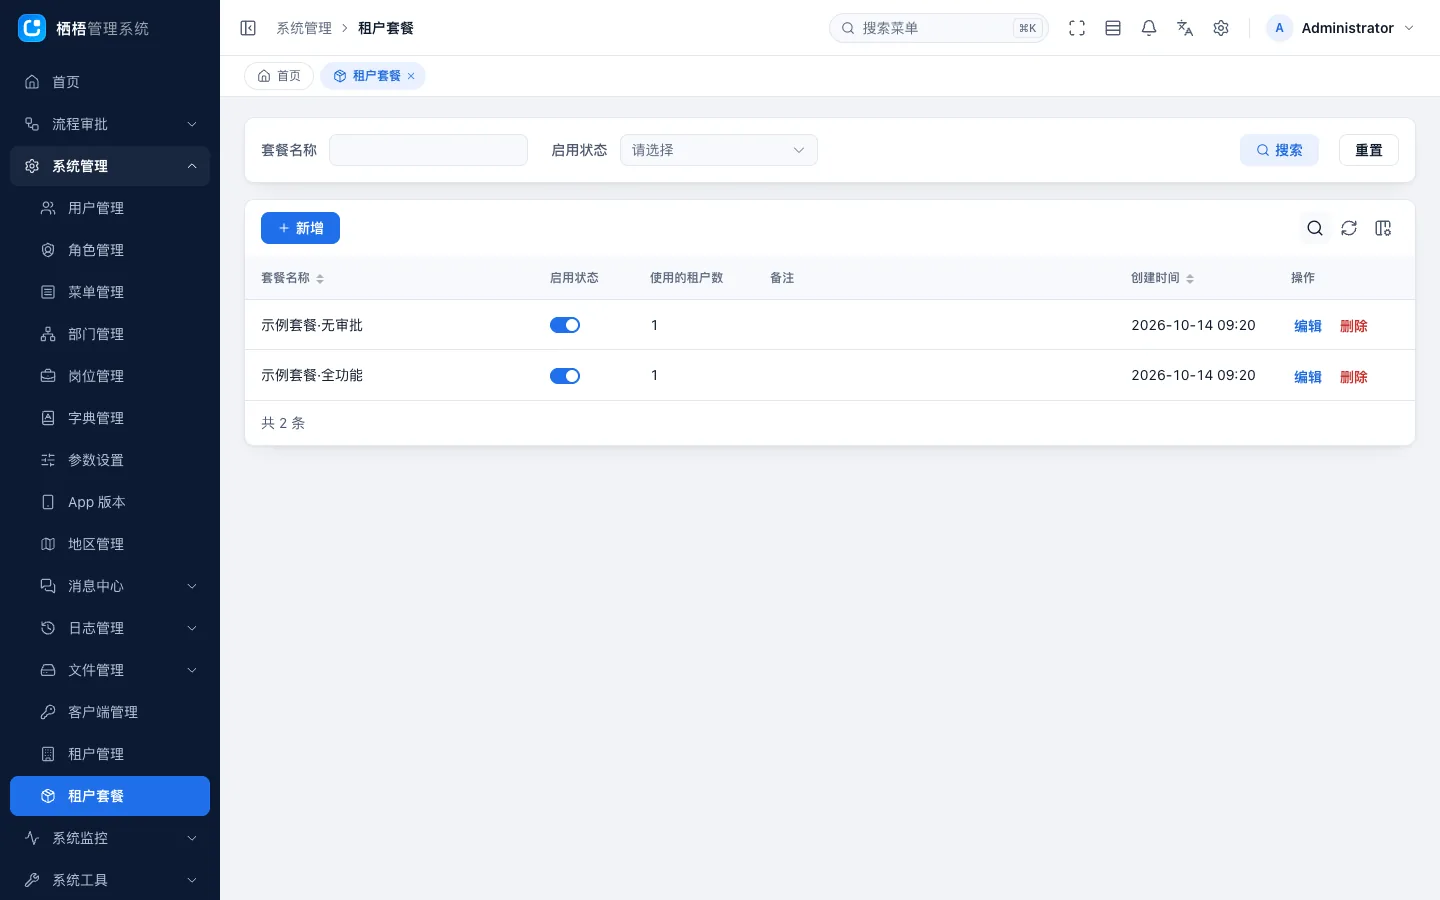
Task: Open 租户管理 in the sidebar
Action: tap(110, 754)
